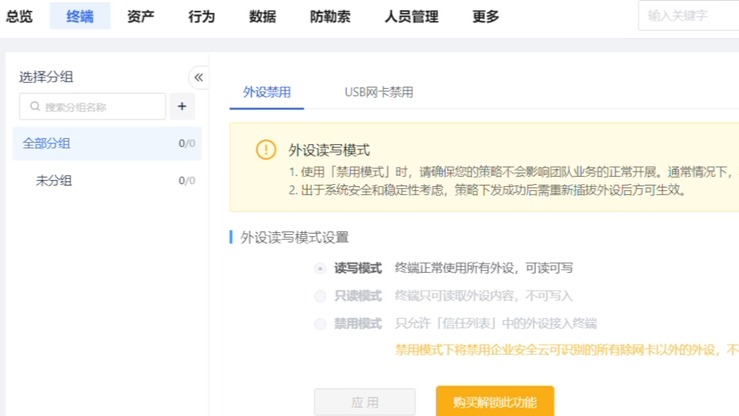The height and width of the screenshot is (416, 739).
Task: Switch to the 外设禁用 tab
Action: click(x=267, y=93)
